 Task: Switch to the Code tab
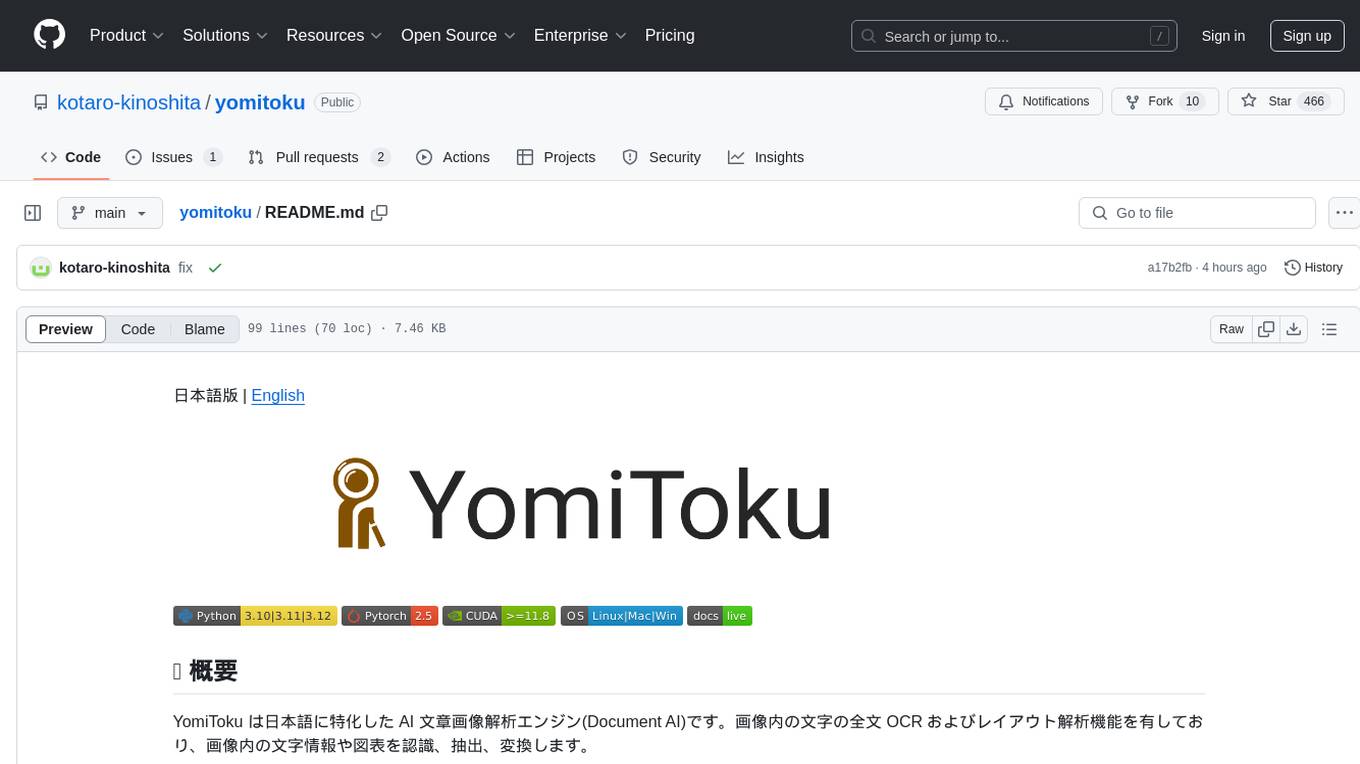[x=71, y=157]
